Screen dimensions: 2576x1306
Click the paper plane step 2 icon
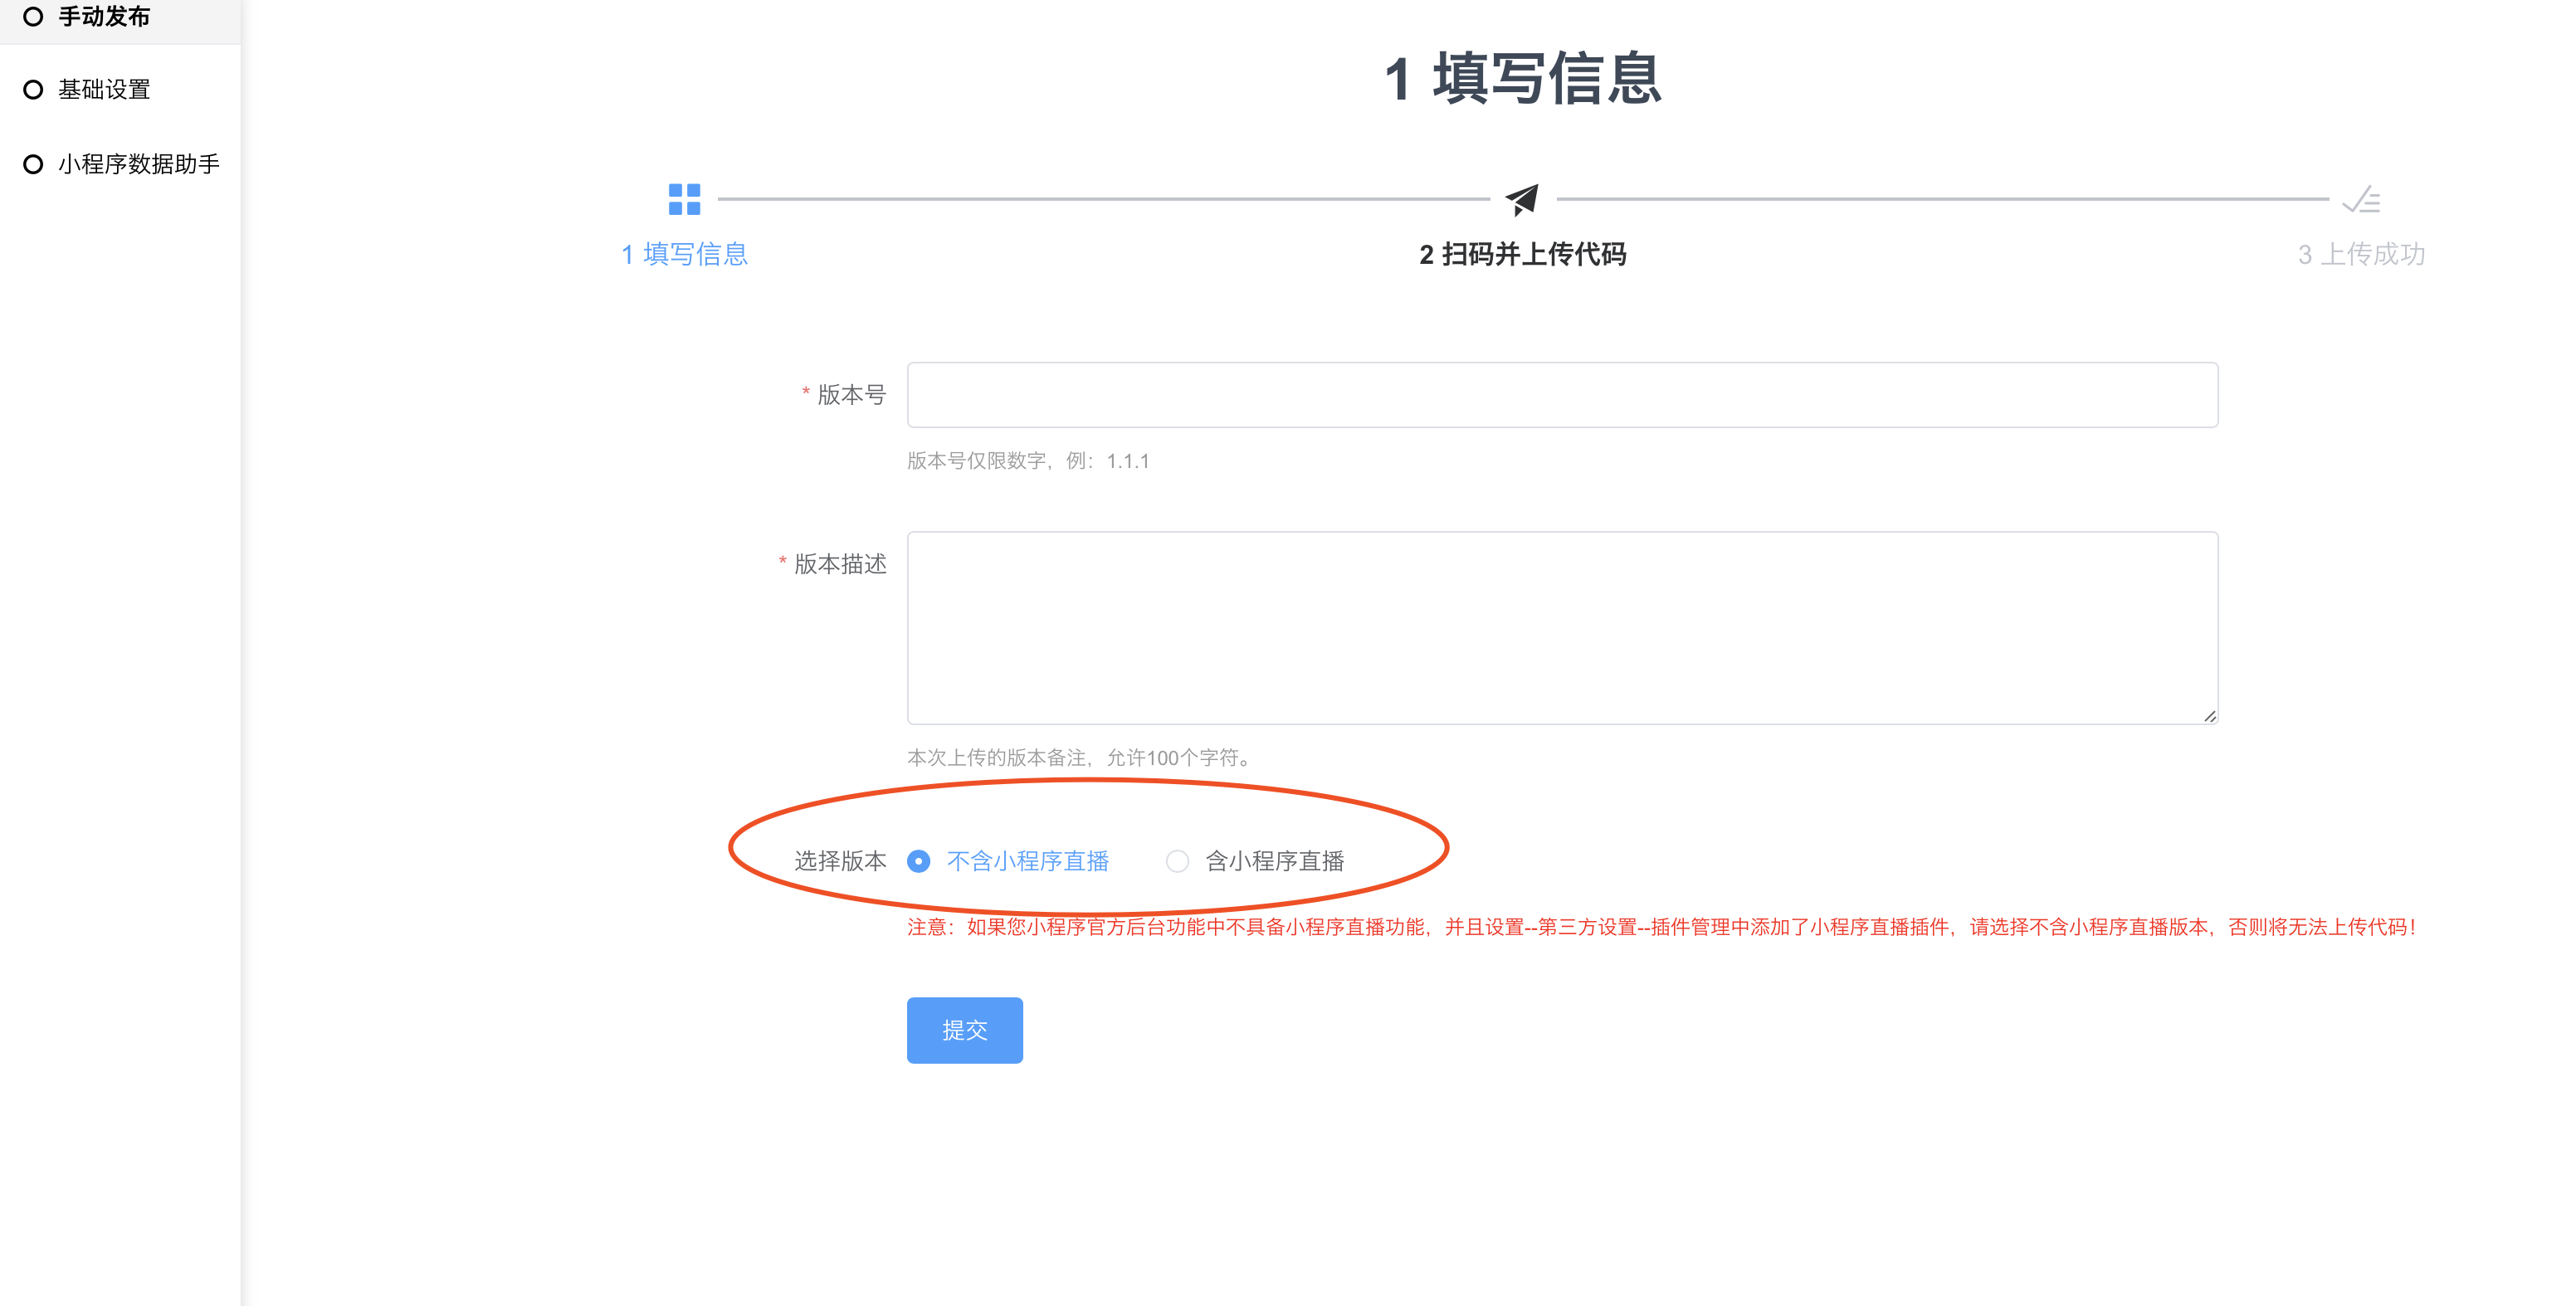(x=1522, y=199)
